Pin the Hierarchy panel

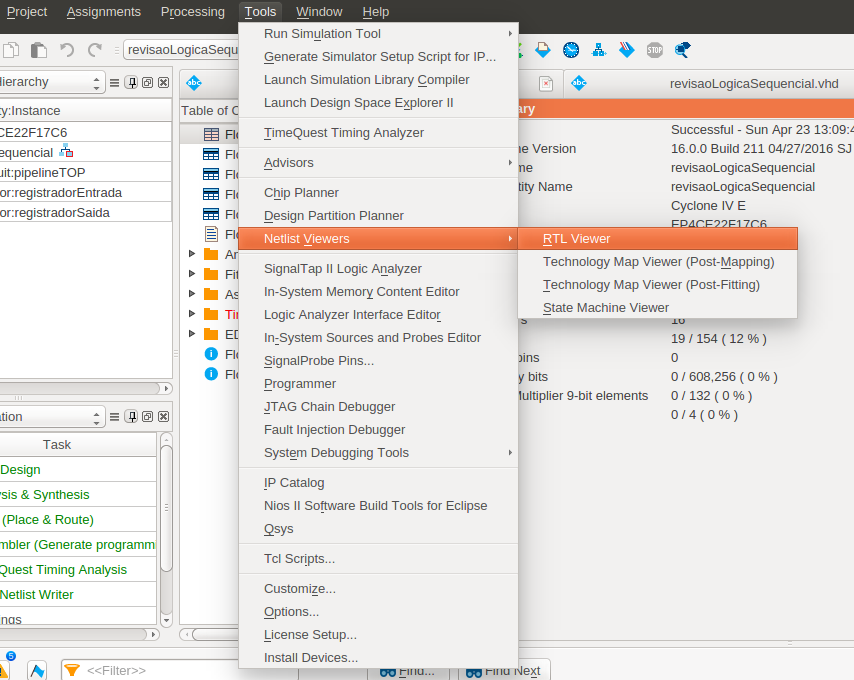pos(131,83)
